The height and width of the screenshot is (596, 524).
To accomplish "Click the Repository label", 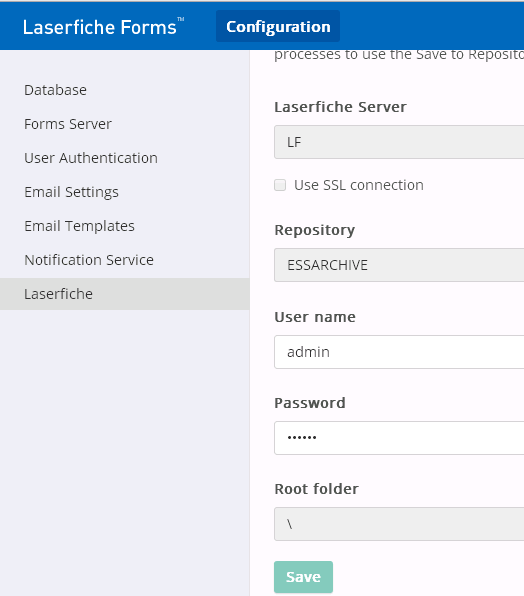I will 315,230.
